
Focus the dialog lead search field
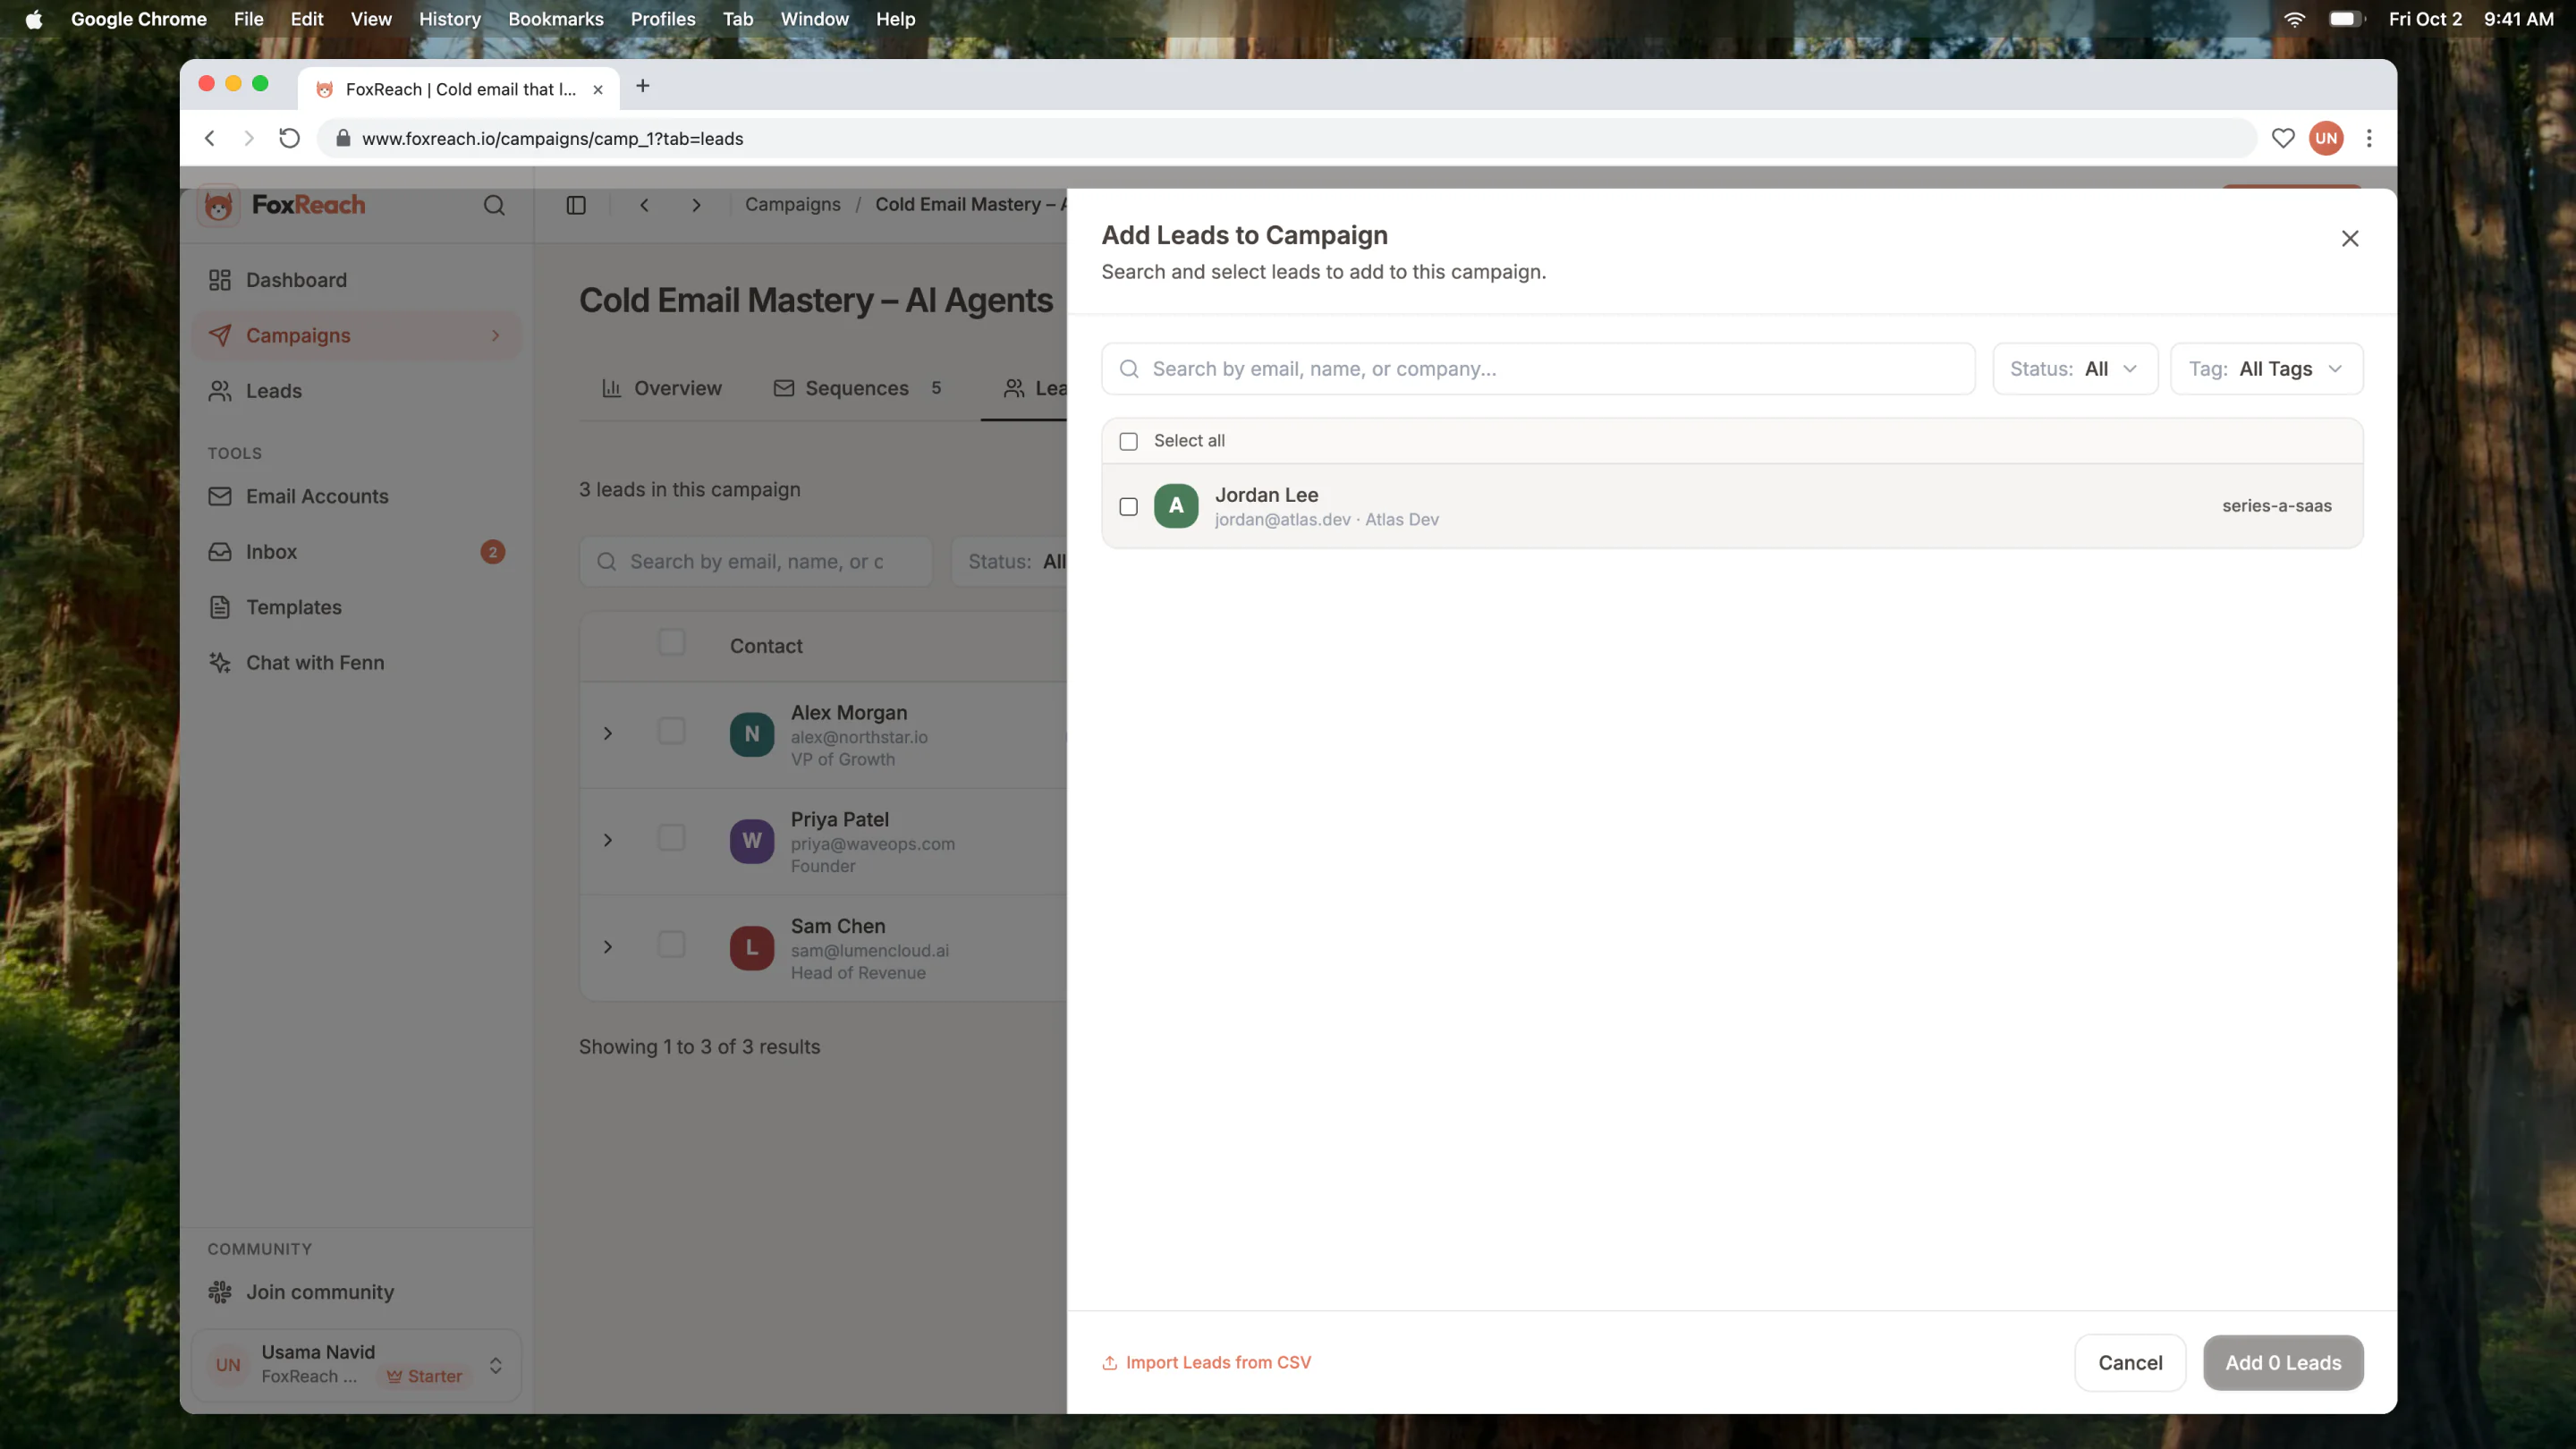coord(1538,369)
